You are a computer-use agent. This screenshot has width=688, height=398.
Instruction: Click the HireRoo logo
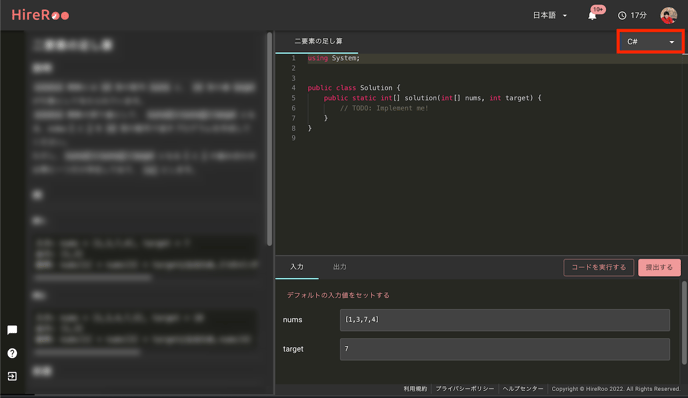pos(40,15)
